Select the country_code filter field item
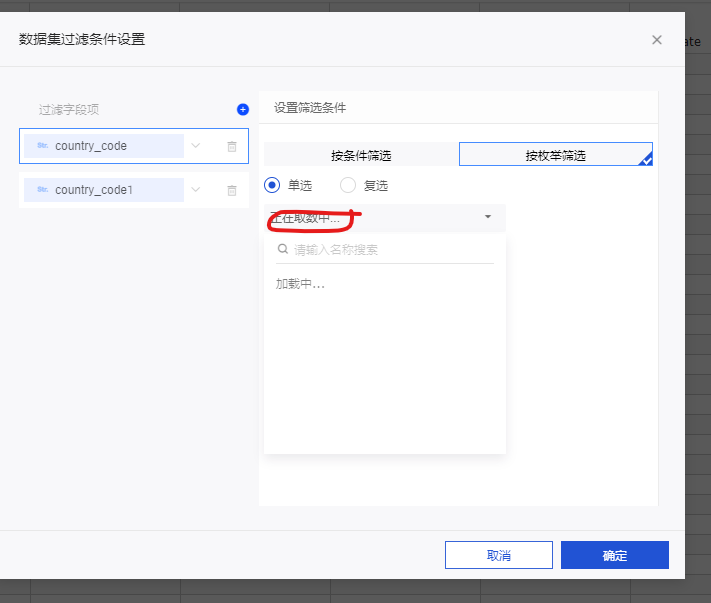The width and height of the screenshot is (711, 603). click(104, 146)
